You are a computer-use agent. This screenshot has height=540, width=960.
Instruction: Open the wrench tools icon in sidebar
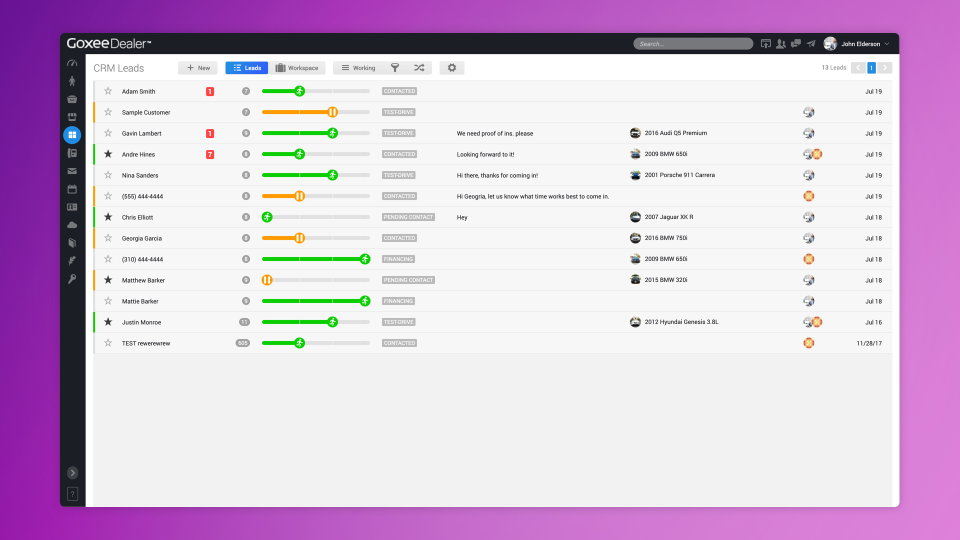[x=72, y=279]
